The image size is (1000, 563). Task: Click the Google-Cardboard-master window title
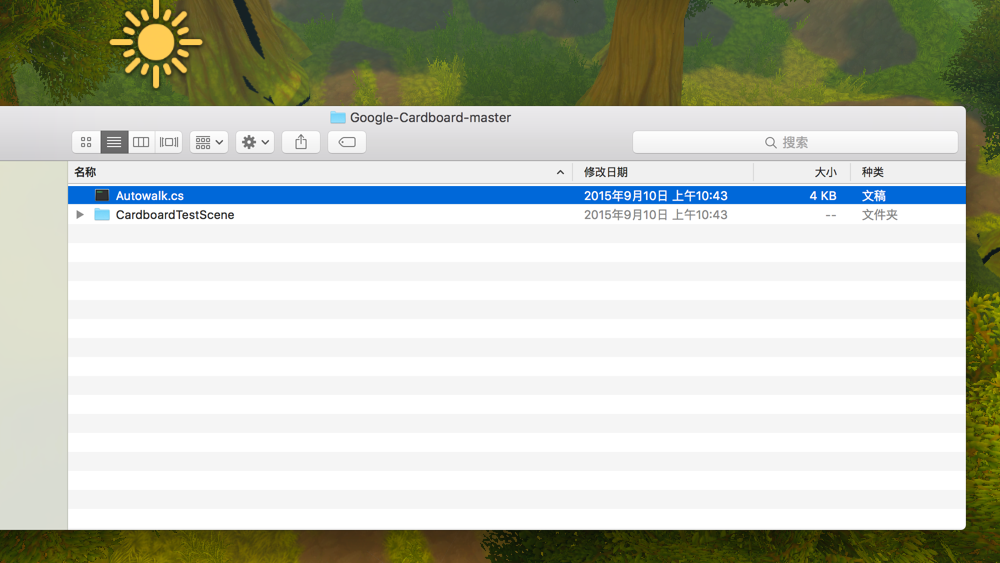[430, 117]
